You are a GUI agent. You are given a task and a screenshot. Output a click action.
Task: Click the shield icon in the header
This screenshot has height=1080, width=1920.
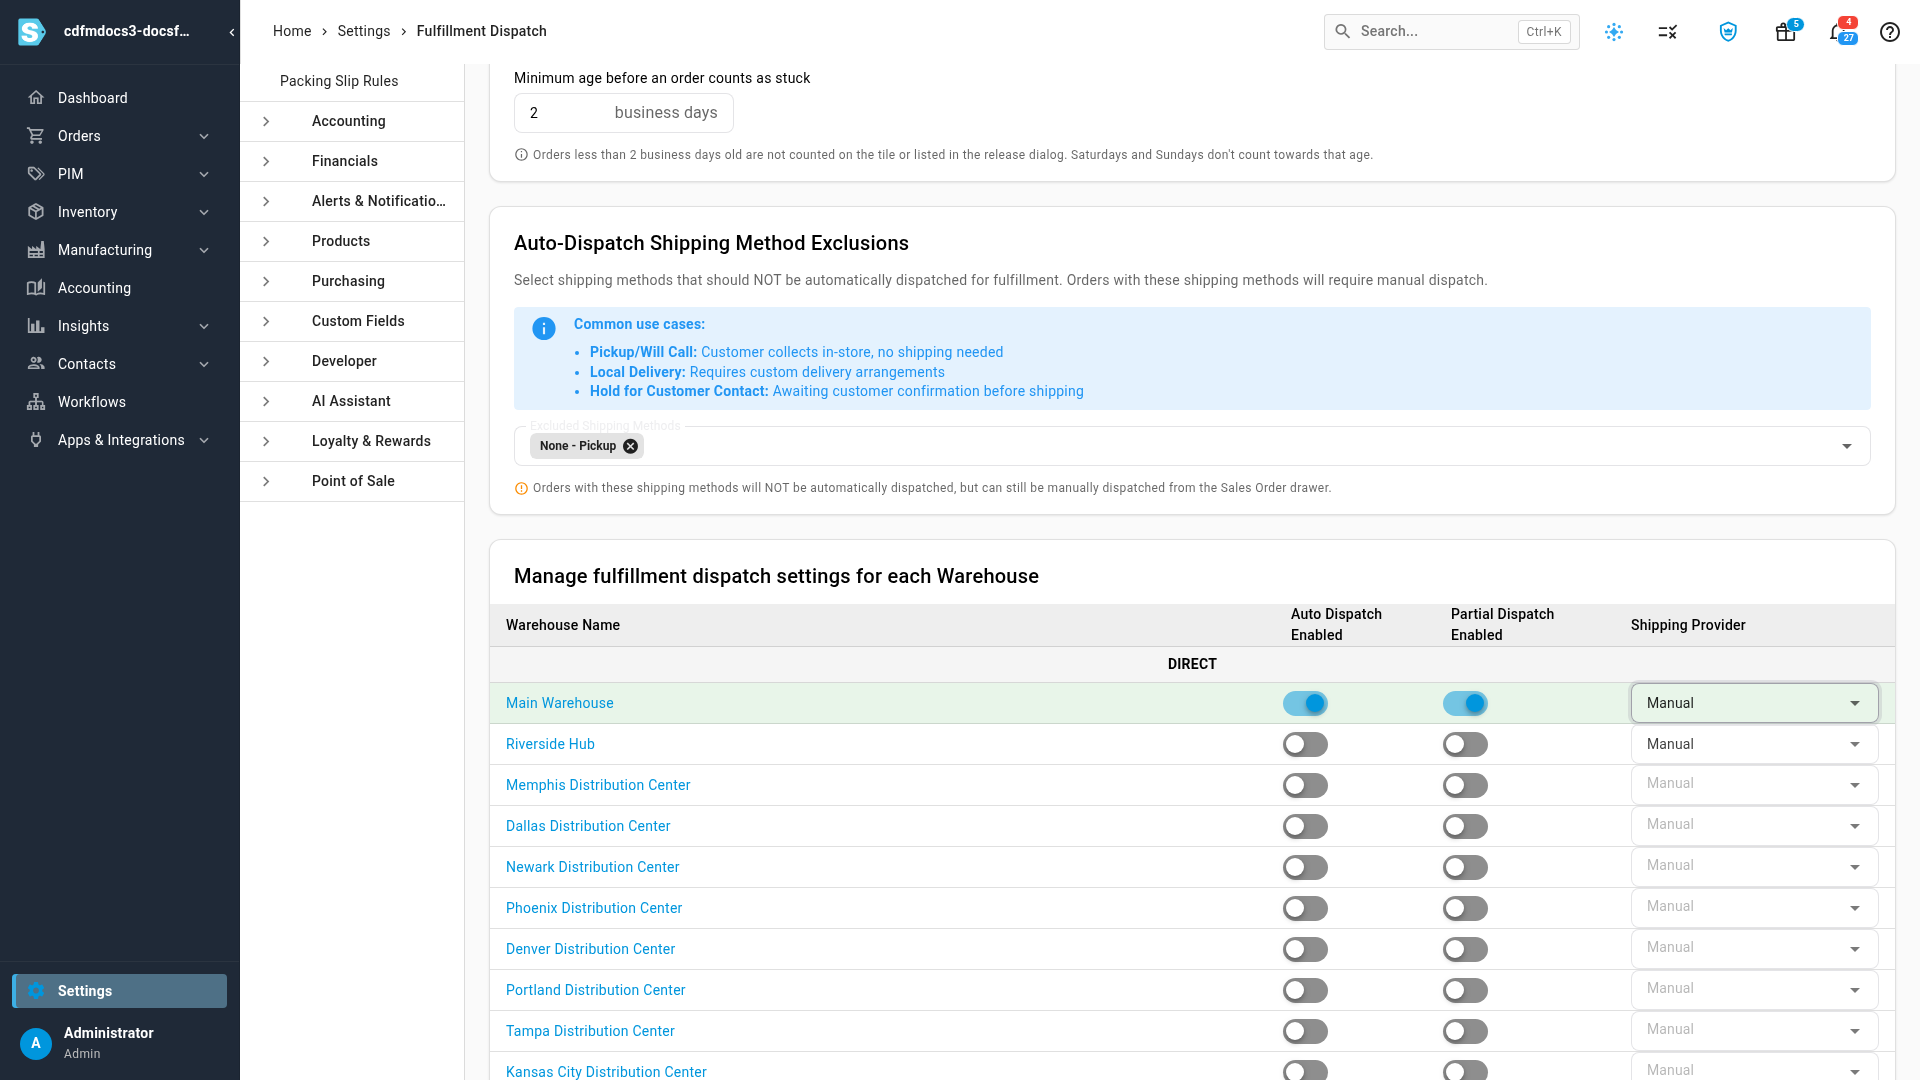click(1728, 32)
